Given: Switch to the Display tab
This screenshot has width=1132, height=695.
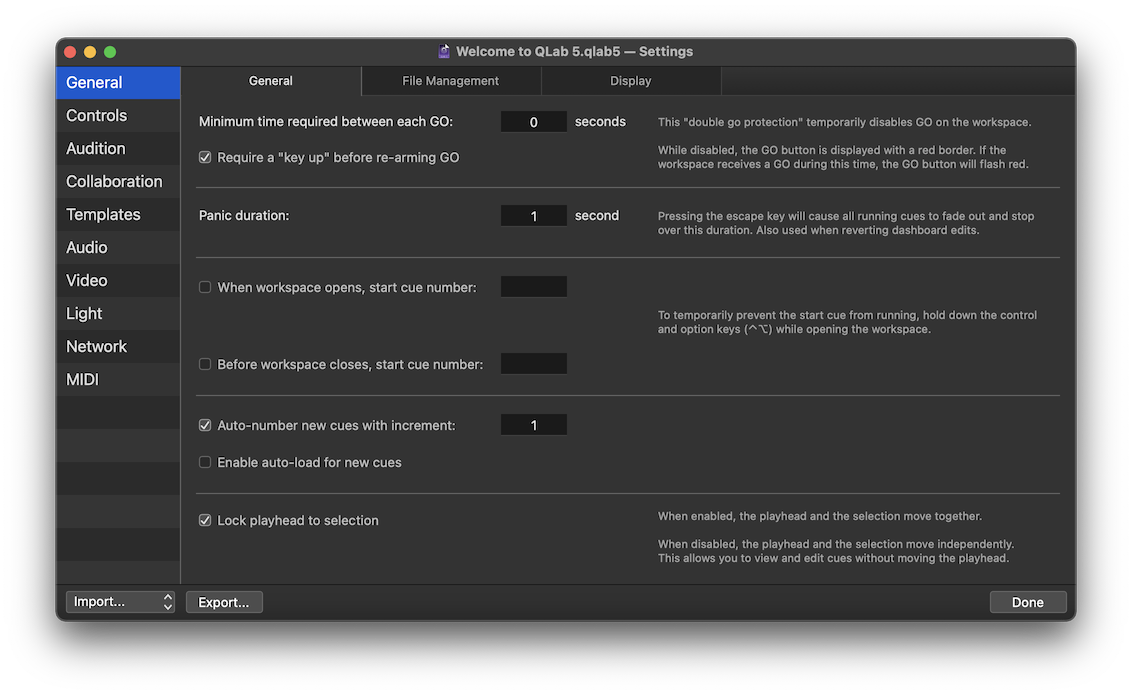Looking at the screenshot, I should click(630, 81).
